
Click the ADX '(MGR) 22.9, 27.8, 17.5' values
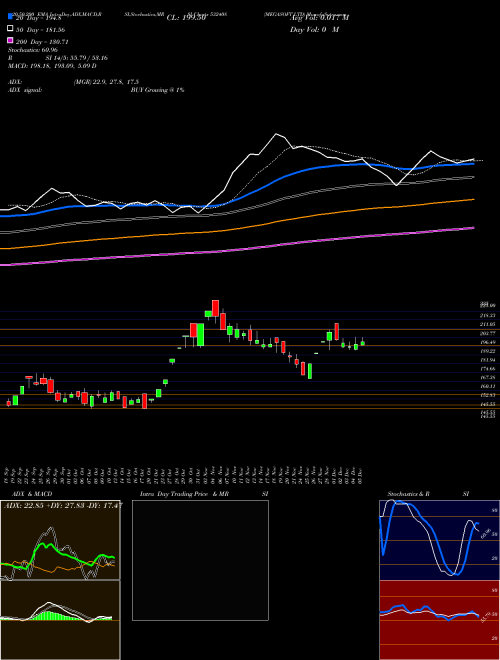106,82
